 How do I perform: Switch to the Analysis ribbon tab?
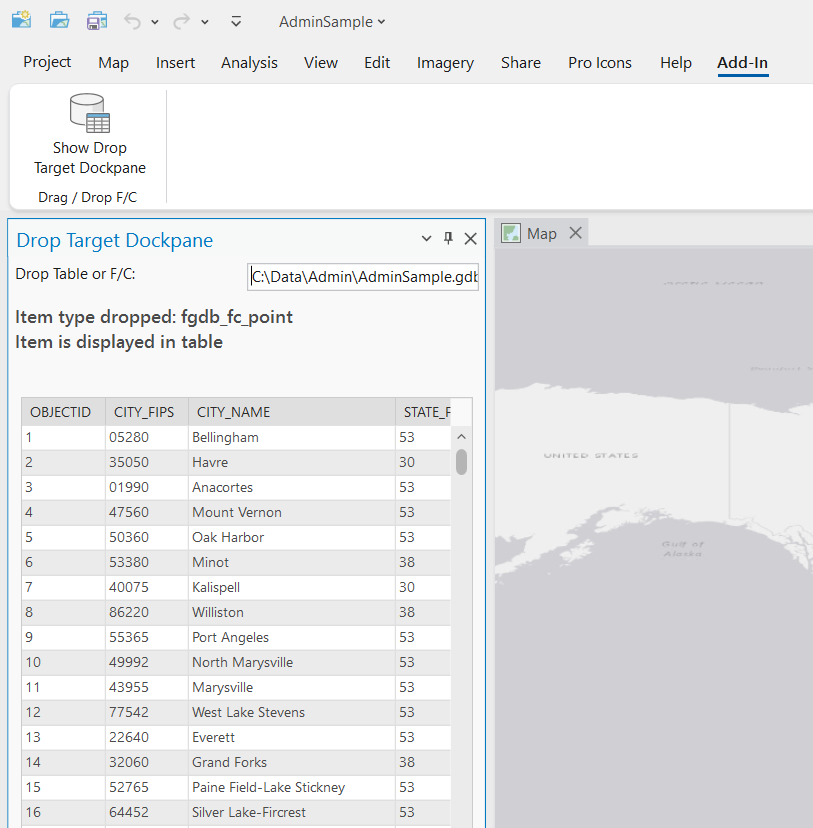249,62
